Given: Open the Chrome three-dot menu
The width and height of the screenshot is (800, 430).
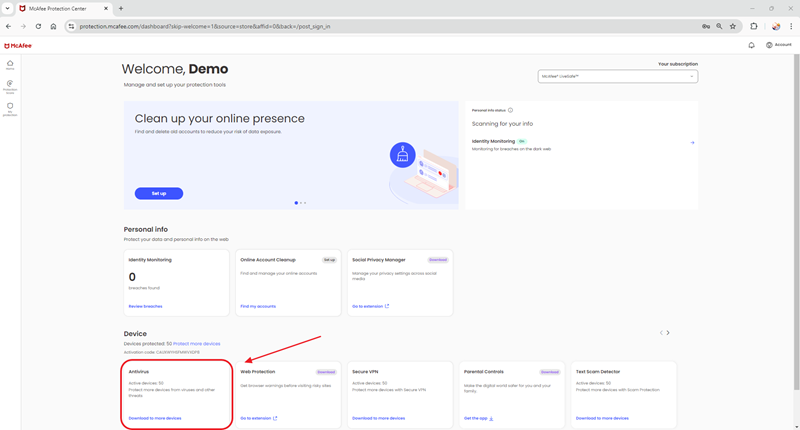Looking at the screenshot, I should 791,26.
